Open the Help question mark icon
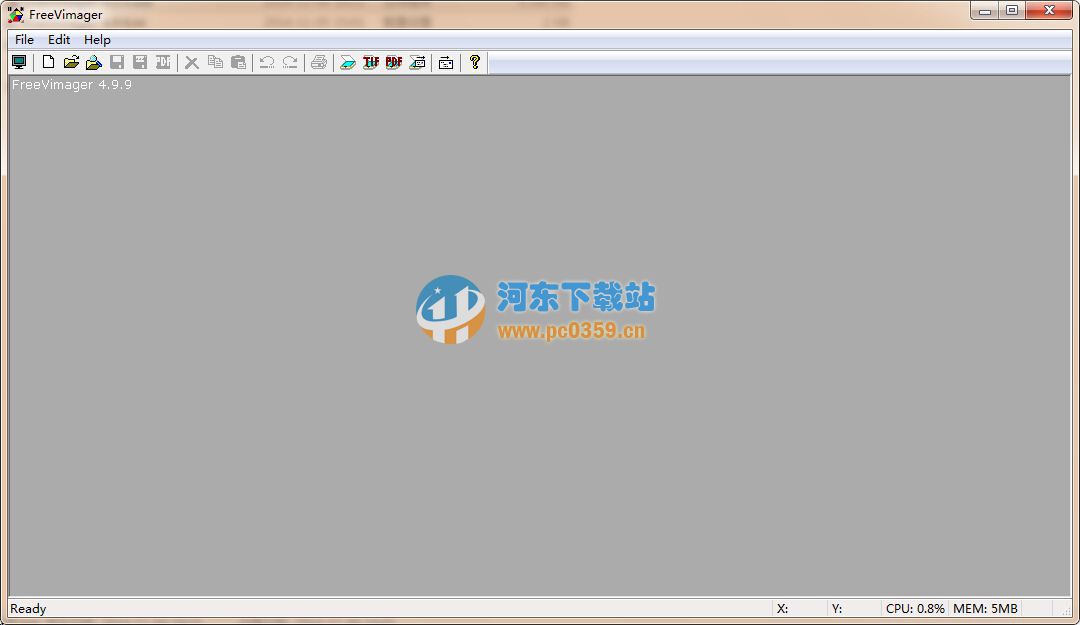Image resolution: width=1080 pixels, height=625 pixels. click(473, 62)
